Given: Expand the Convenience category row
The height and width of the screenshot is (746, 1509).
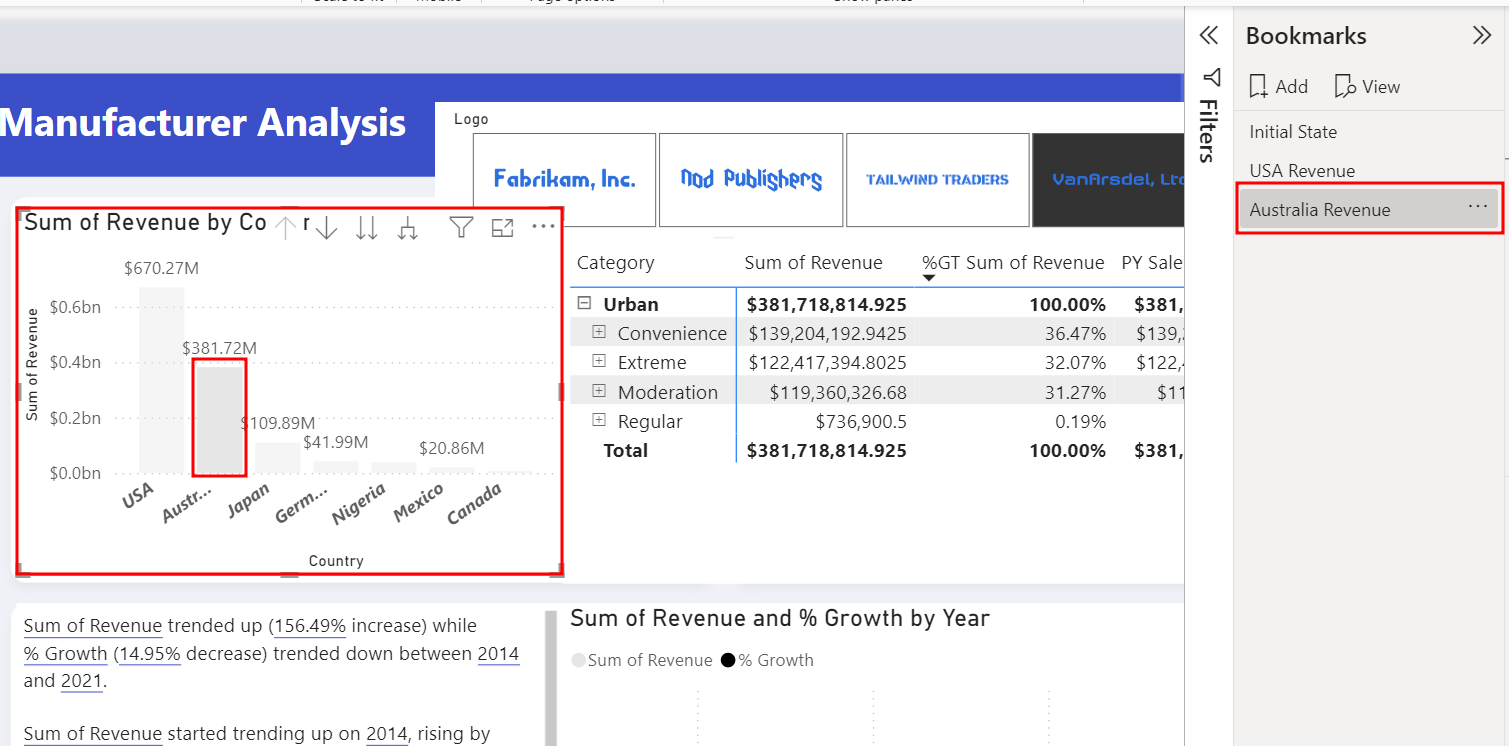Looking at the screenshot, I should pos(599,331).
